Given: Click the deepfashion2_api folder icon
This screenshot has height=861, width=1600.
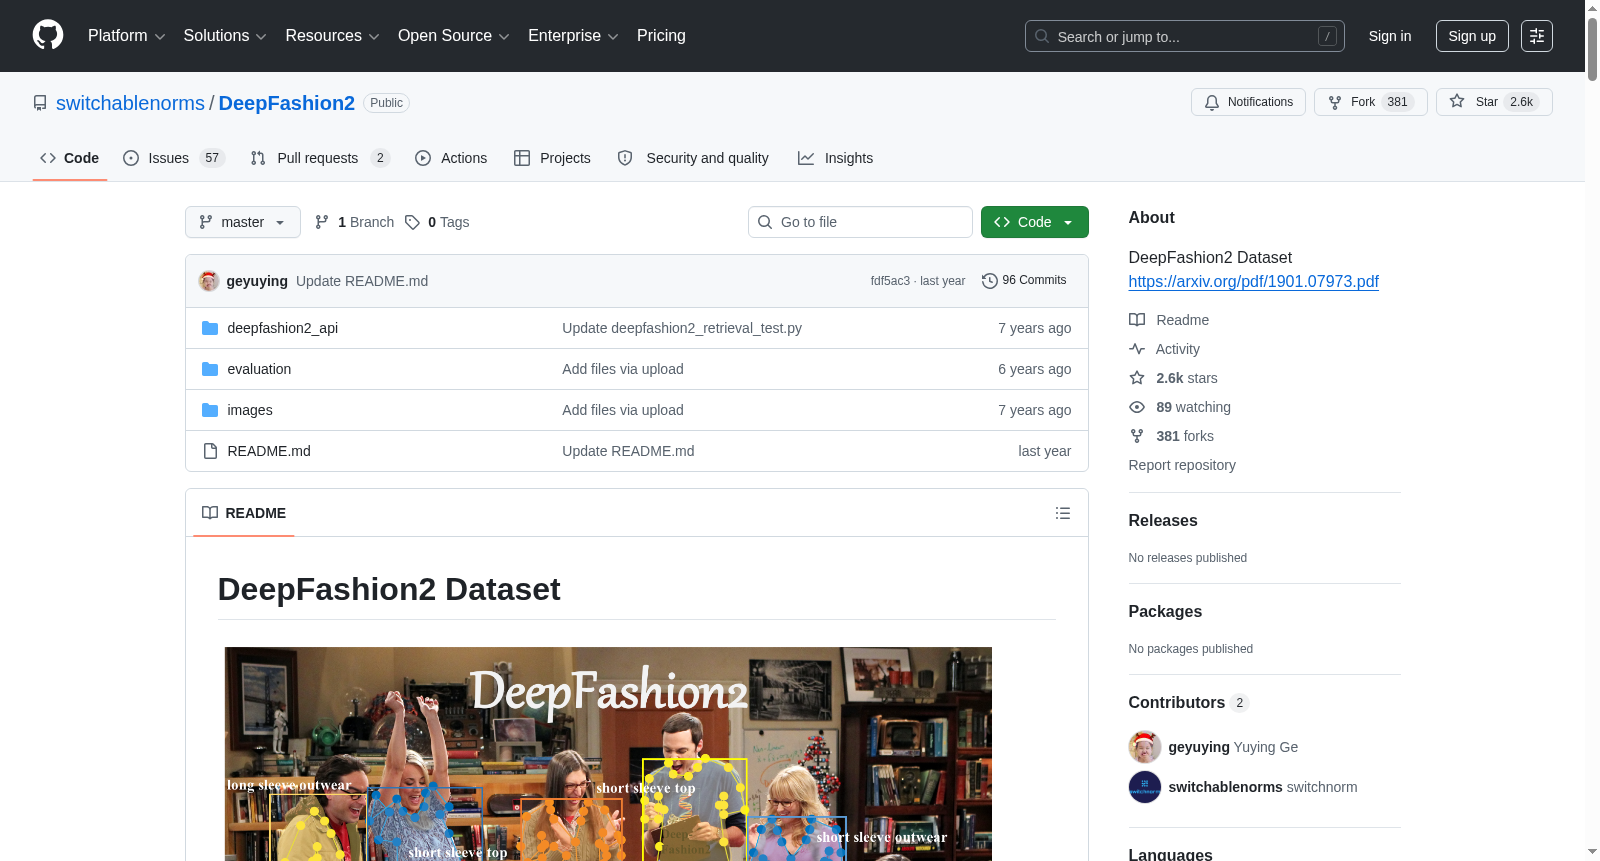Looking at the screenshot, I should pos(210,328).
